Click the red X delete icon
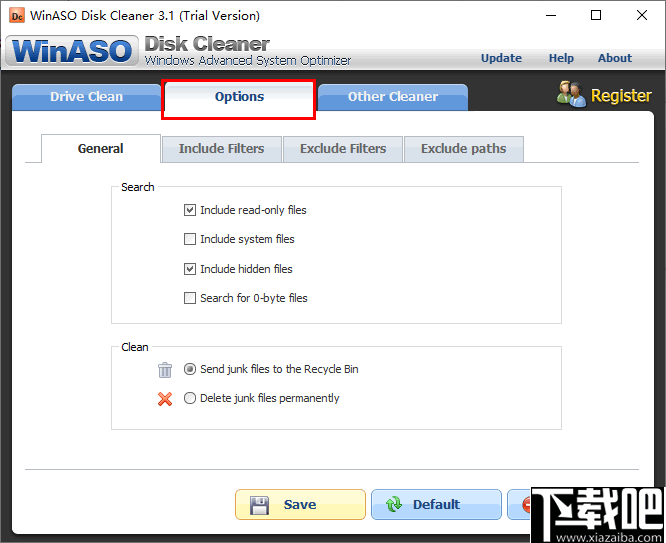 165,399
